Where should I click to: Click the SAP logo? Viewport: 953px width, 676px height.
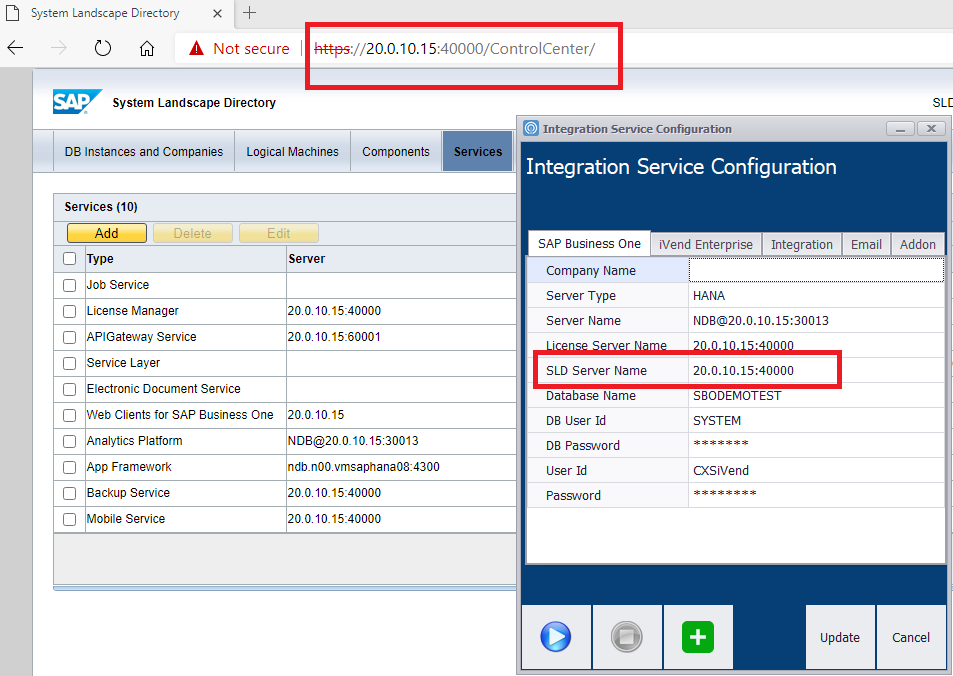point(77,102)
